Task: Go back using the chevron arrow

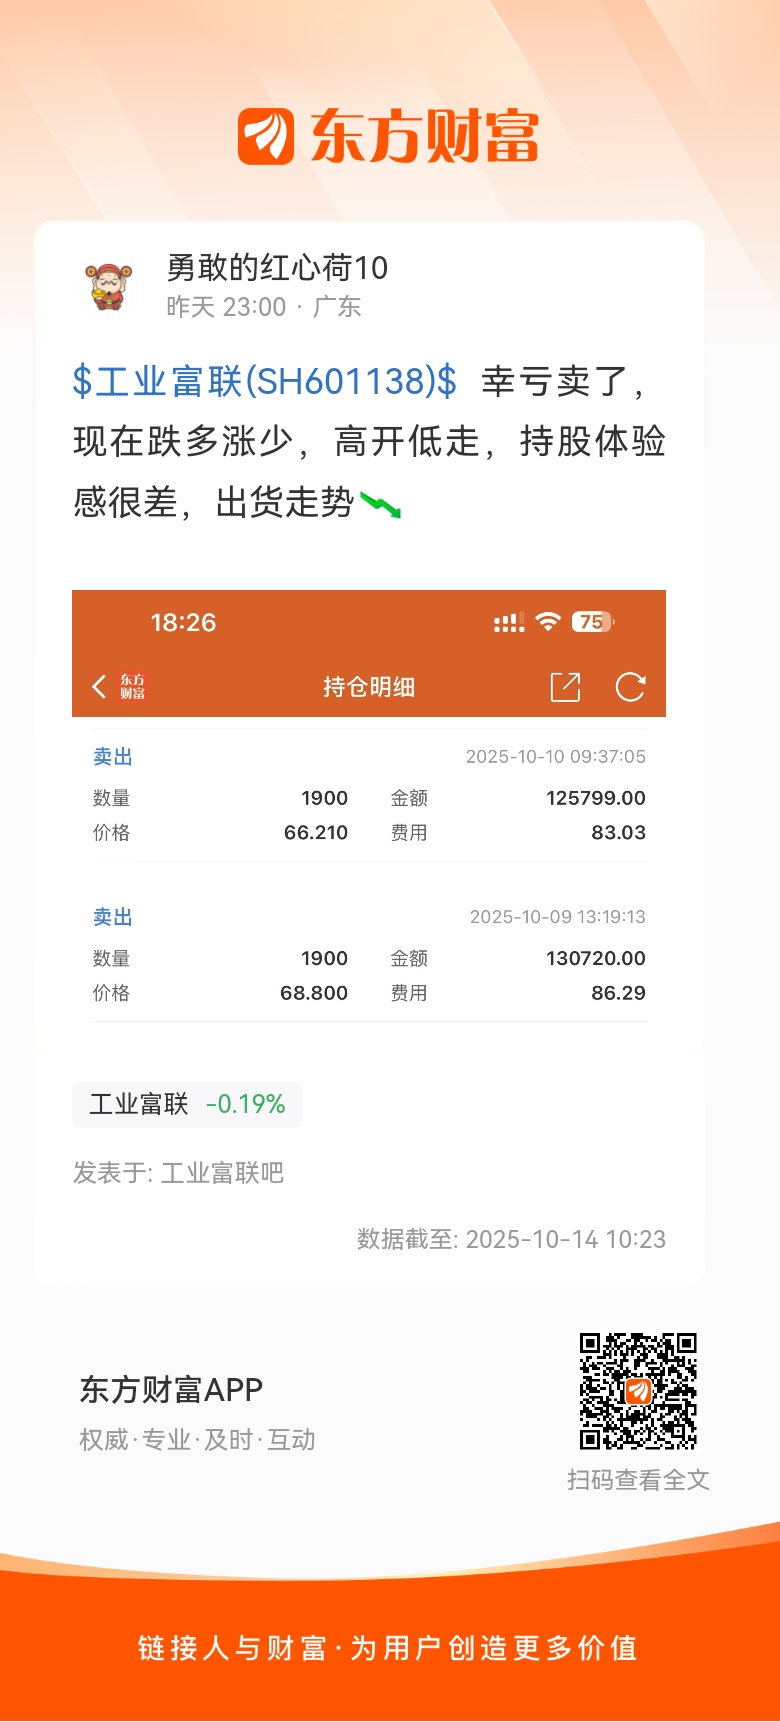Action: pyautogui.click(x=99, y=686)
